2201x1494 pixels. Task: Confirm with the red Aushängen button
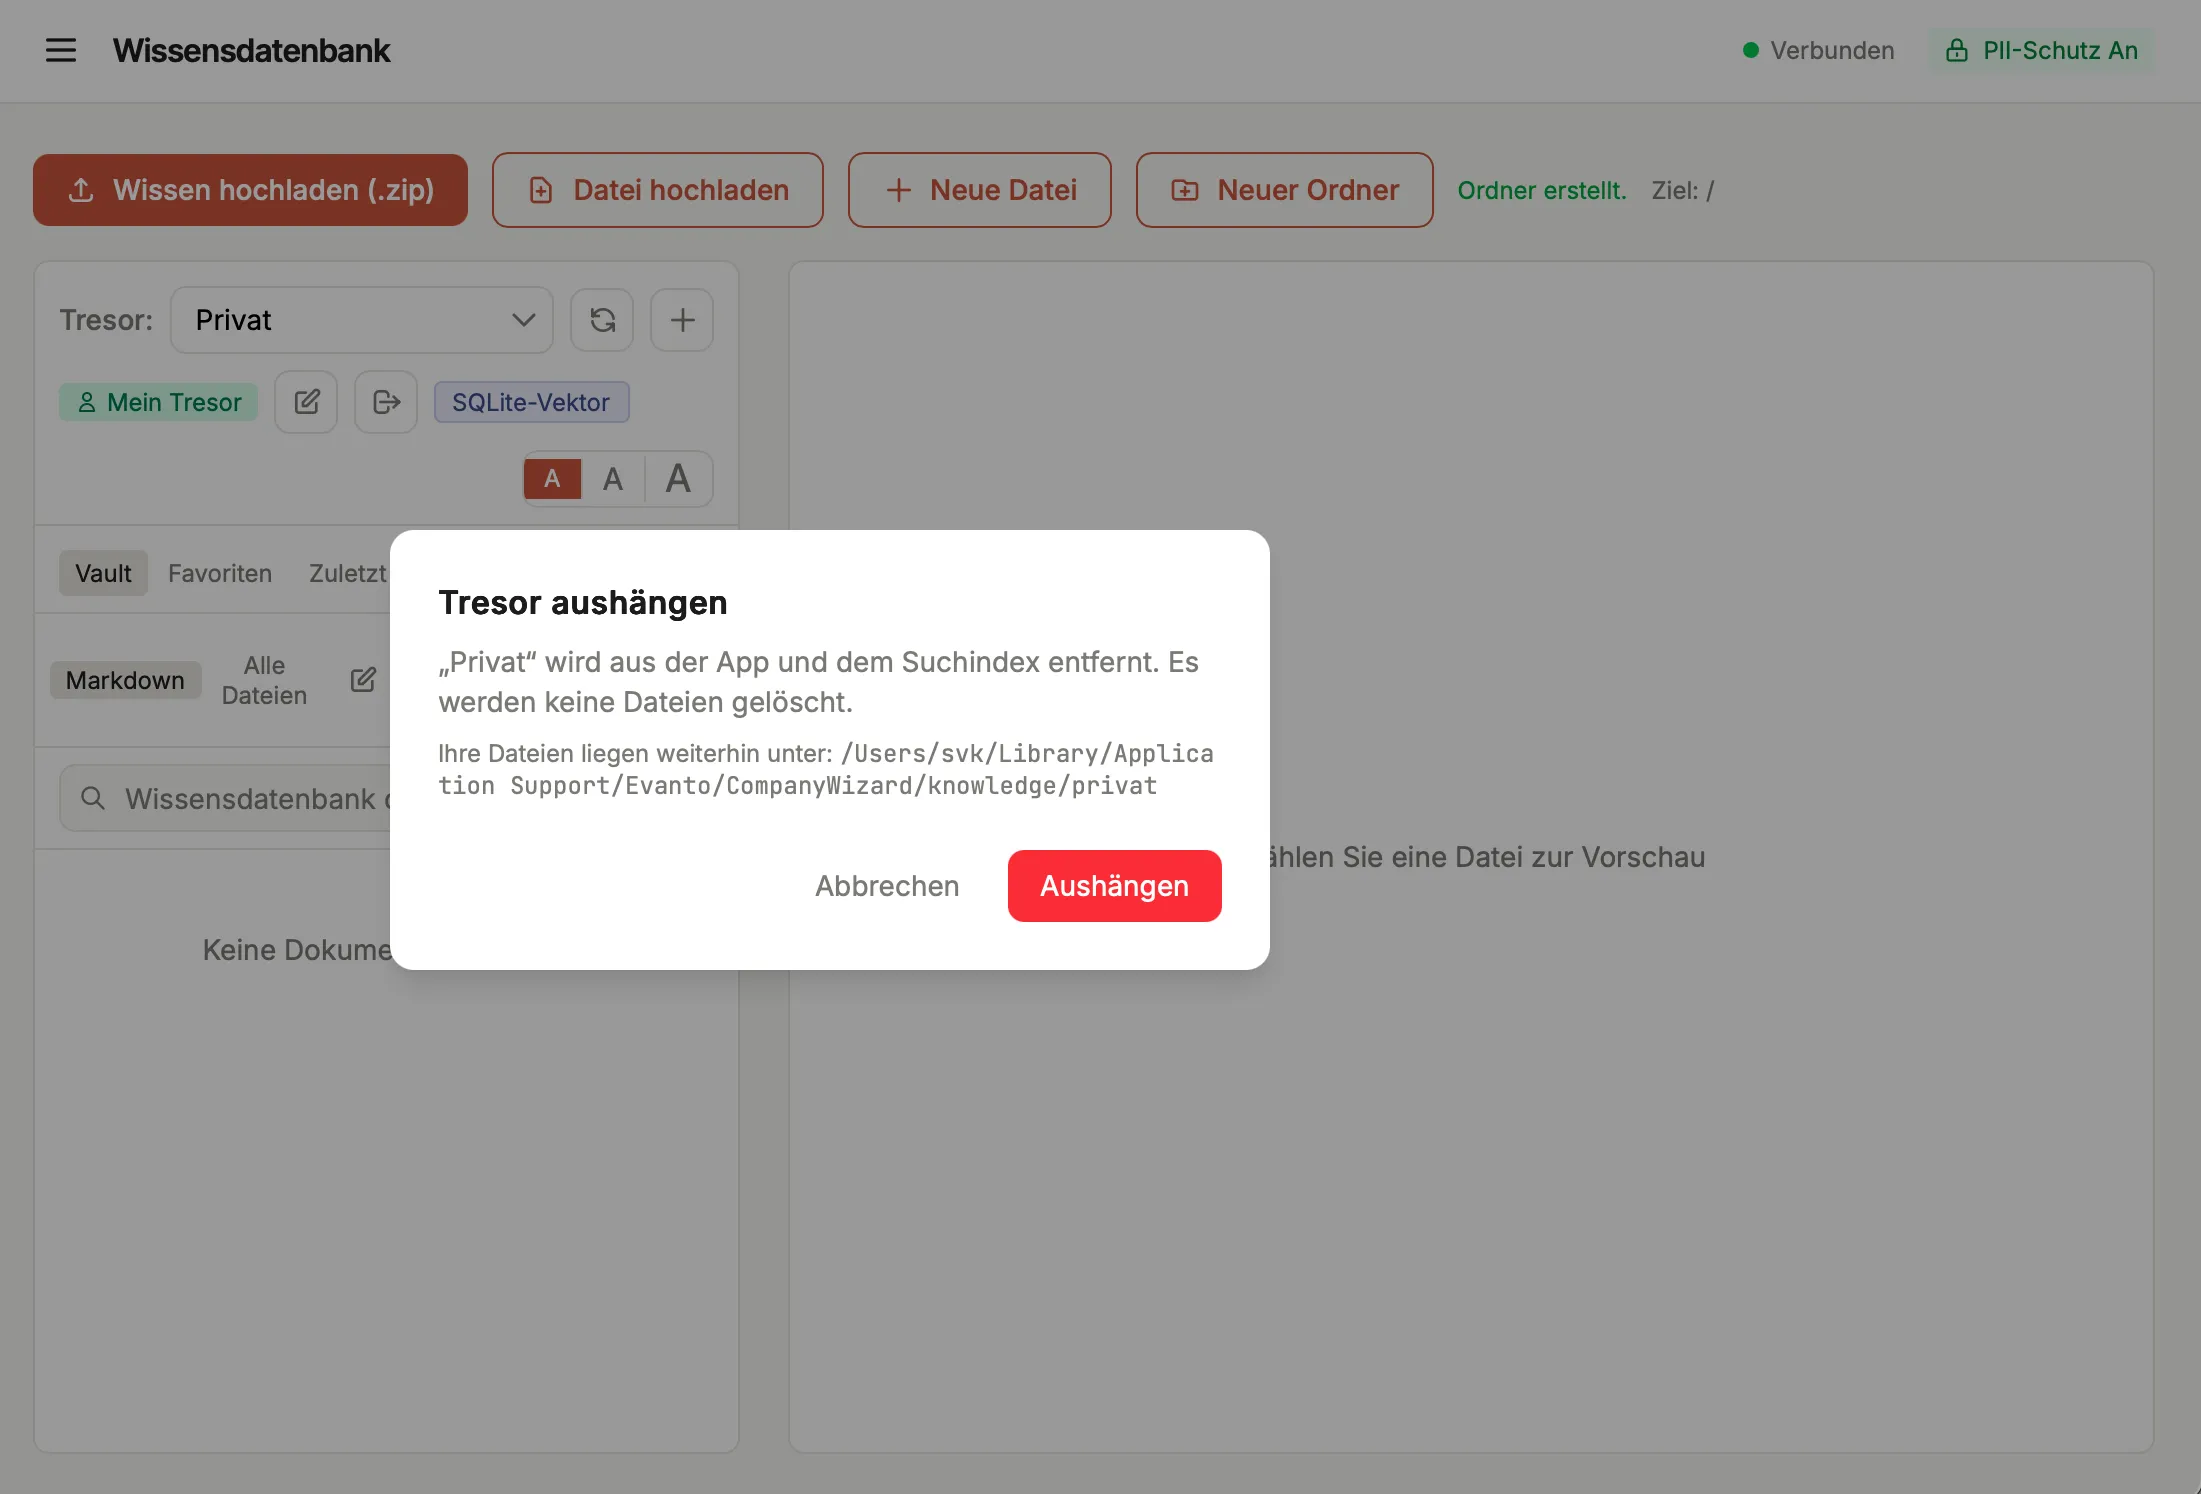1114,886
